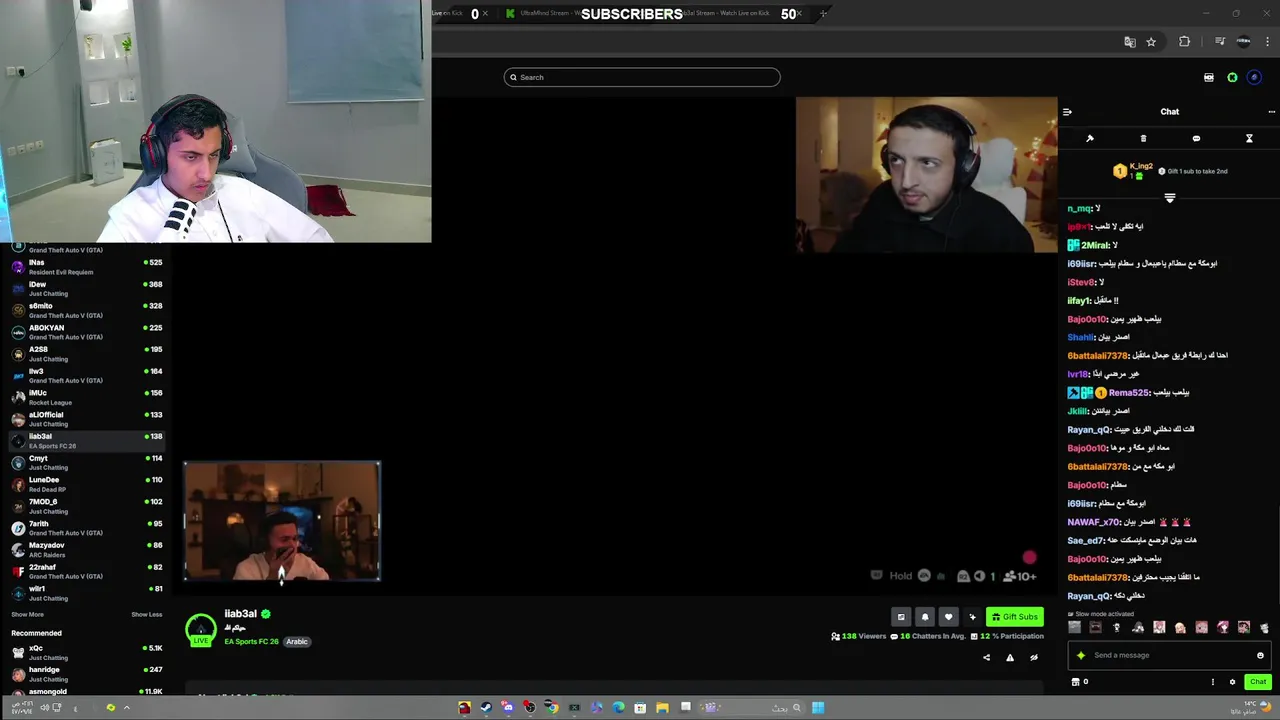
Task: Open the EA Sports FC 26 category link
Action: pos(251,642)
